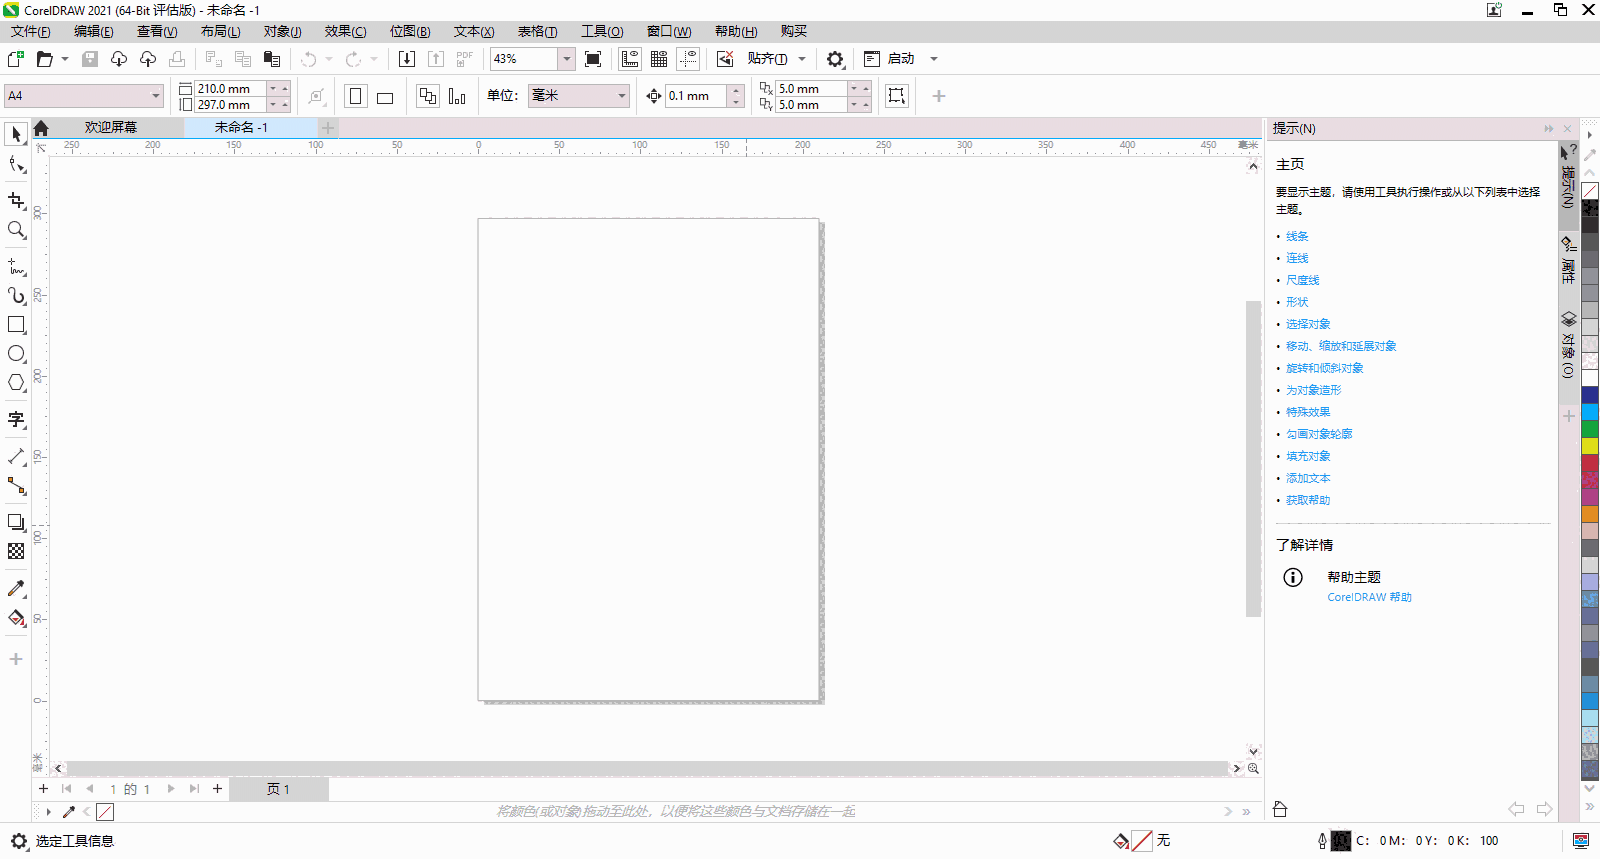Expand the A4 page size dropdown

click(156, 96)
